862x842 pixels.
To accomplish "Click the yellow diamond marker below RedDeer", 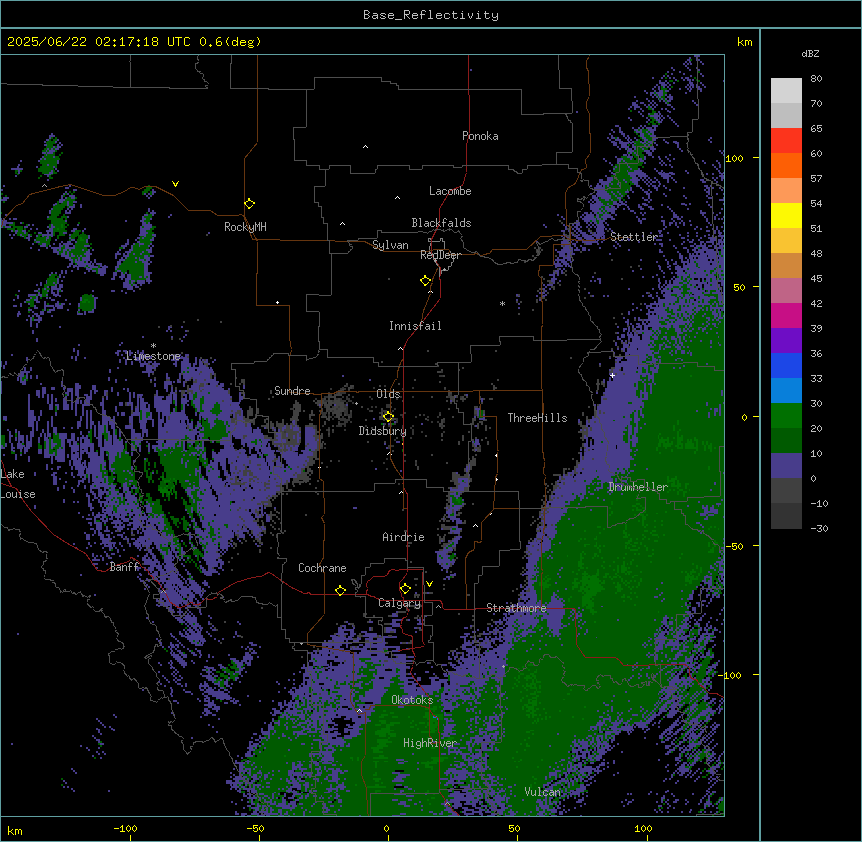I will (x=426, y=281).
